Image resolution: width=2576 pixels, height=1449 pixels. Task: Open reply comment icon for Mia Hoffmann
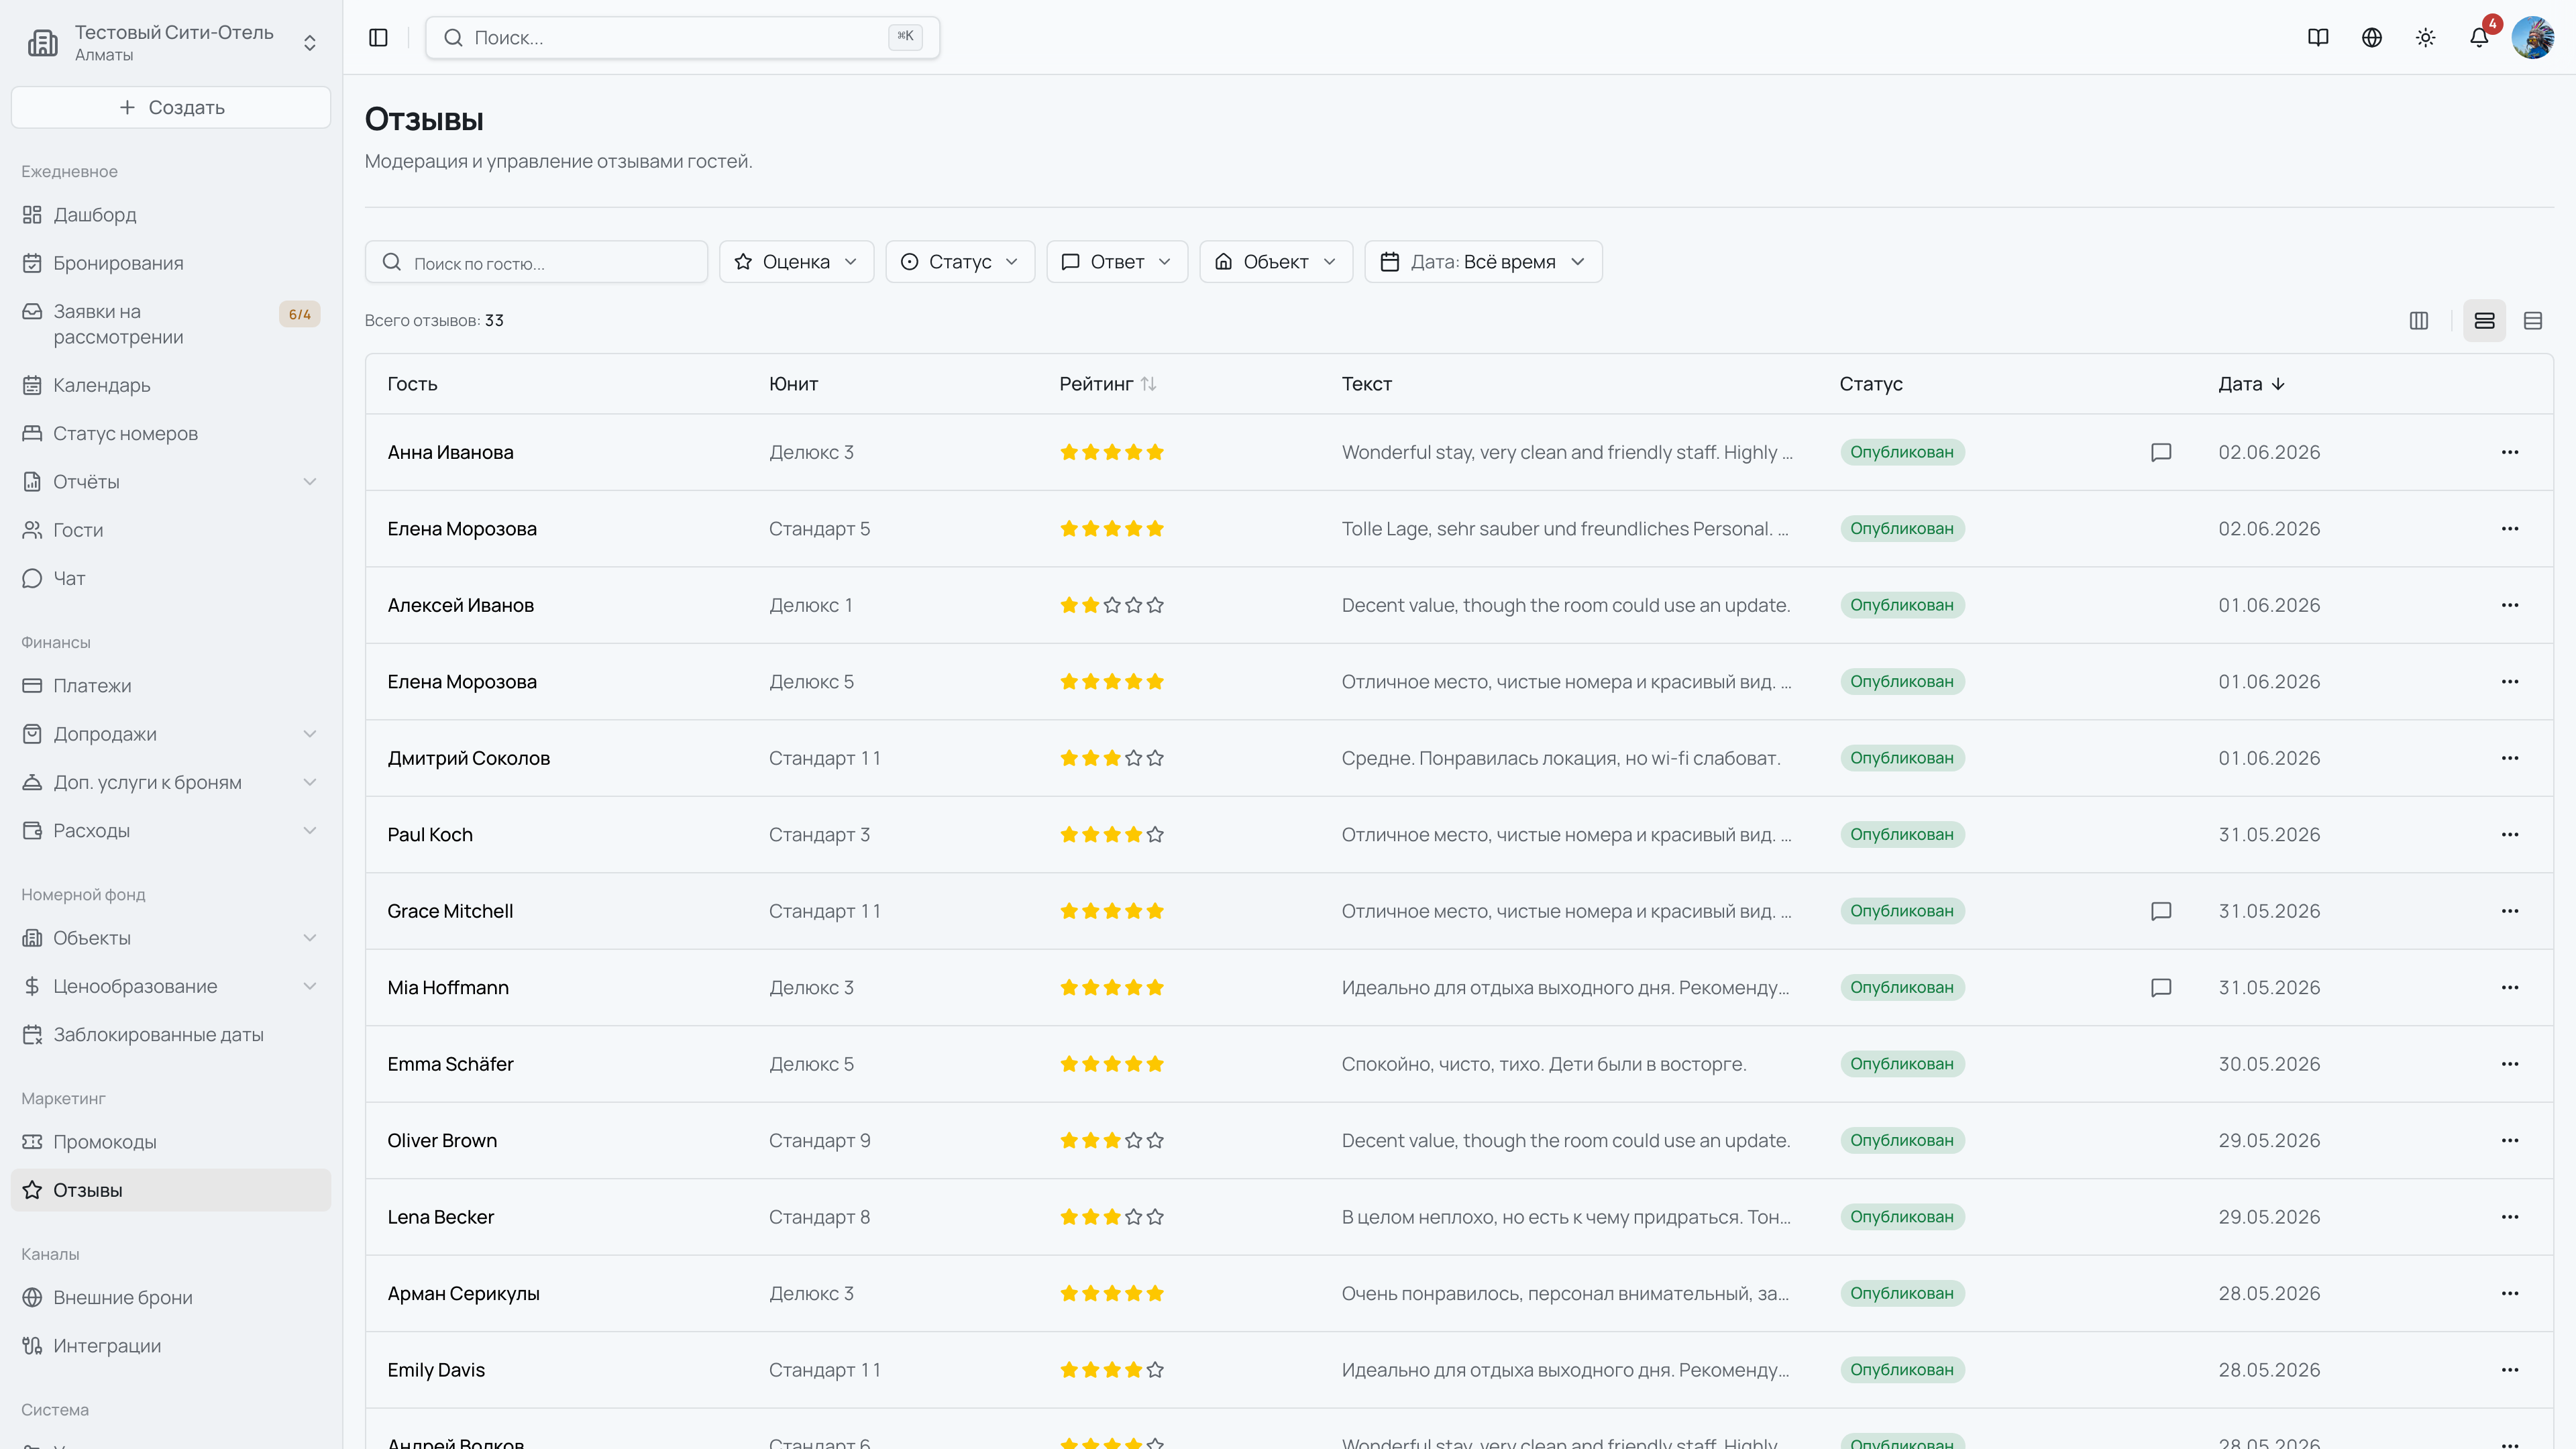point(2161,987)
